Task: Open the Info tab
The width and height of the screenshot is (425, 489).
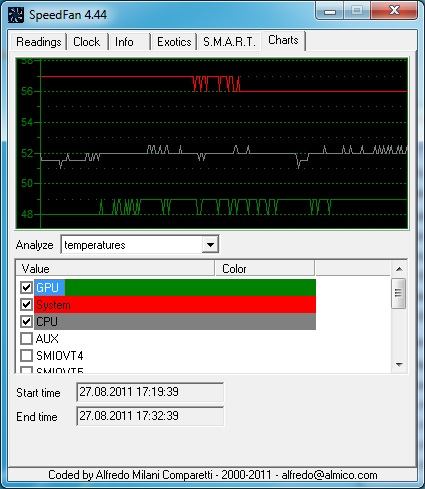Action: click(x=124, y=42)
